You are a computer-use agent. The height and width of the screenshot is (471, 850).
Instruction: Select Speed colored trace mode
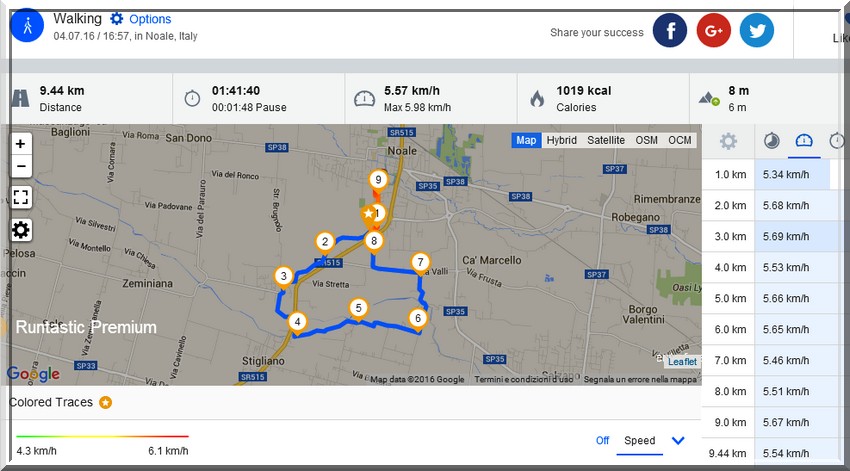coord(640,440)
